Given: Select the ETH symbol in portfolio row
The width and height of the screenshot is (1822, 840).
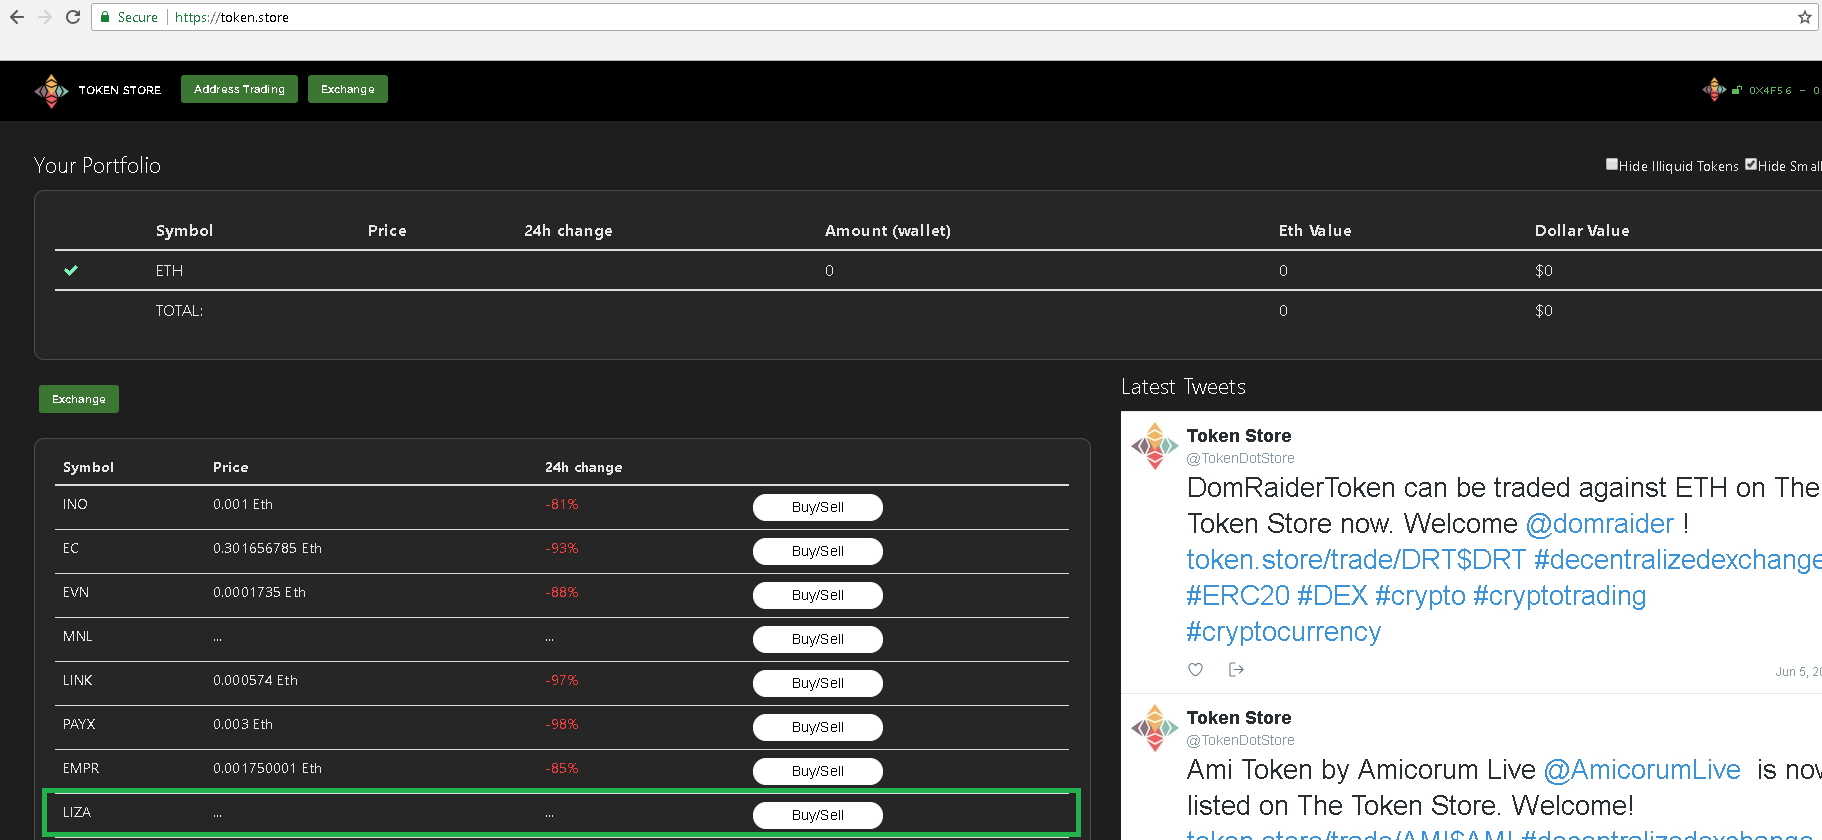Looking at the screenshot, I should click(x=169, y=270).
